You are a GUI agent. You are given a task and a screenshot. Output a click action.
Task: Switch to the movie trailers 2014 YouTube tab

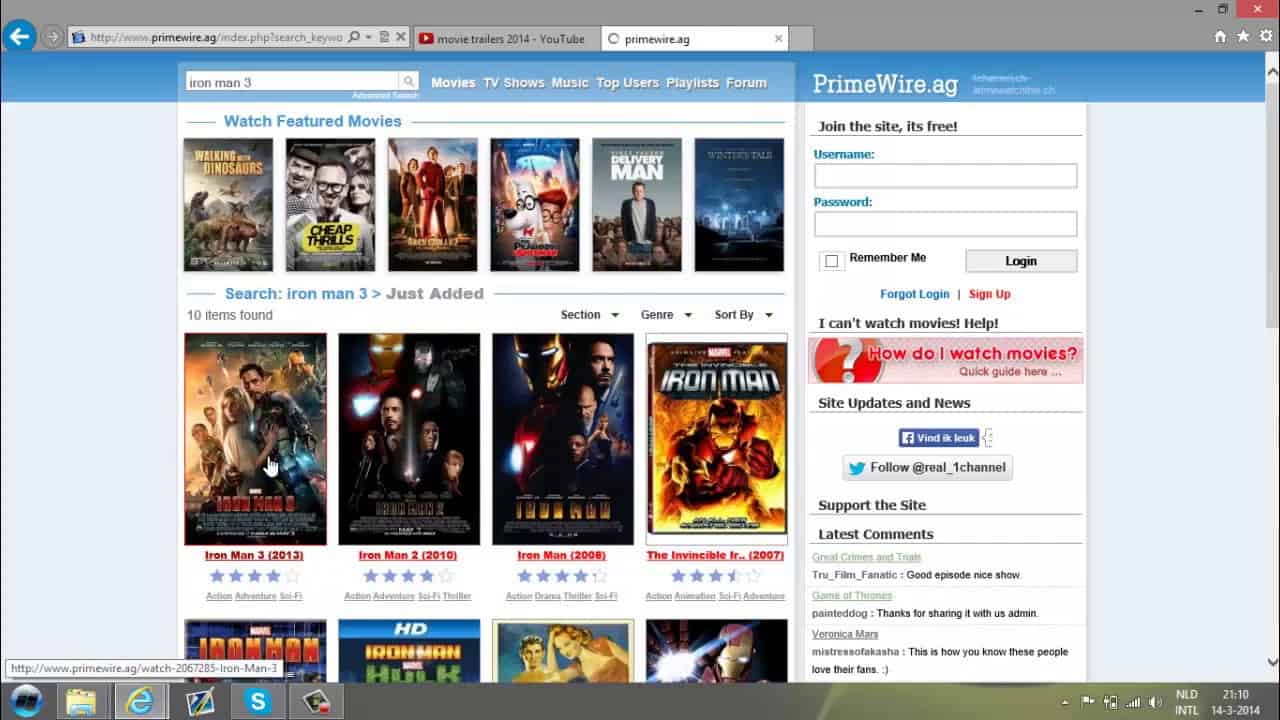(503, 38)
